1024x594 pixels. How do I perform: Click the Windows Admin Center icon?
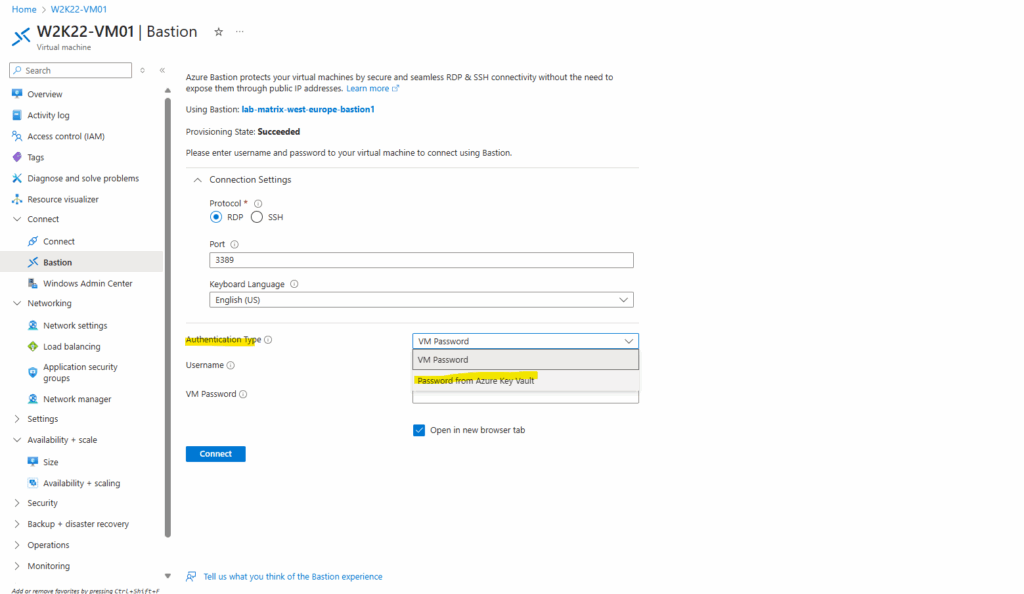[33, 283]
